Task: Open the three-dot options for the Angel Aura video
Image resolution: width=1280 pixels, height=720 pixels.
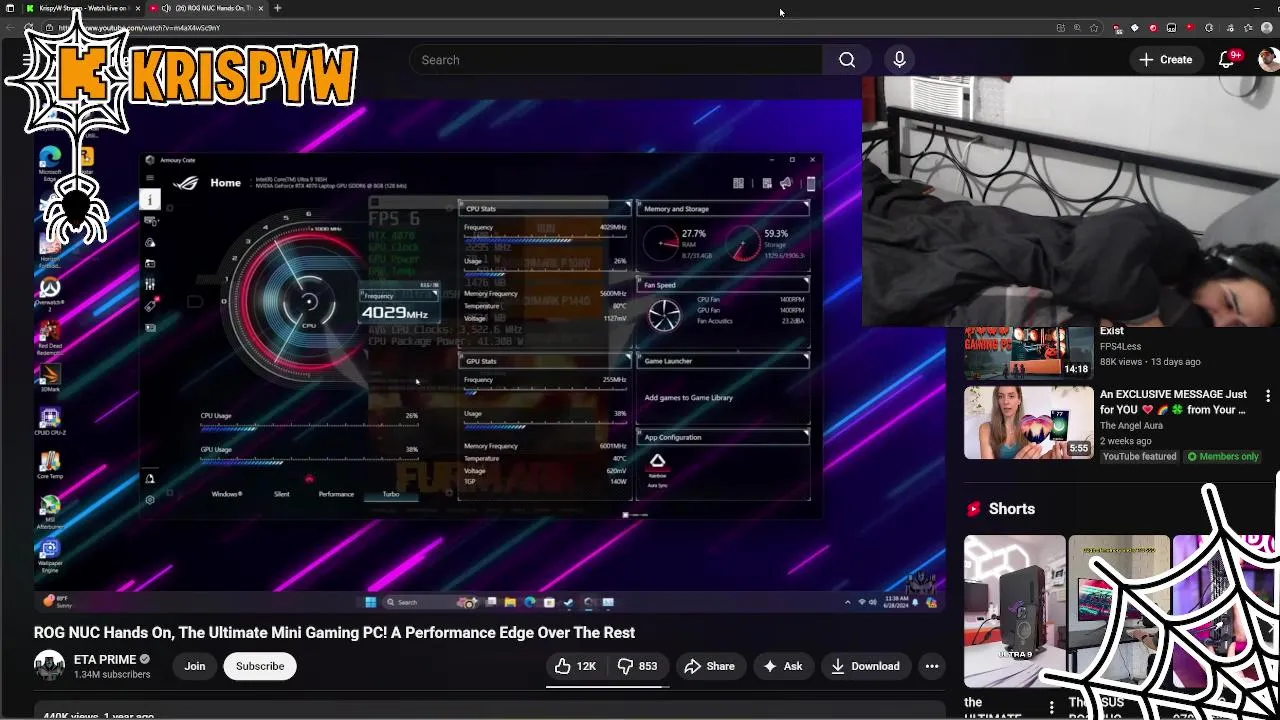Action: [1268, 396]
